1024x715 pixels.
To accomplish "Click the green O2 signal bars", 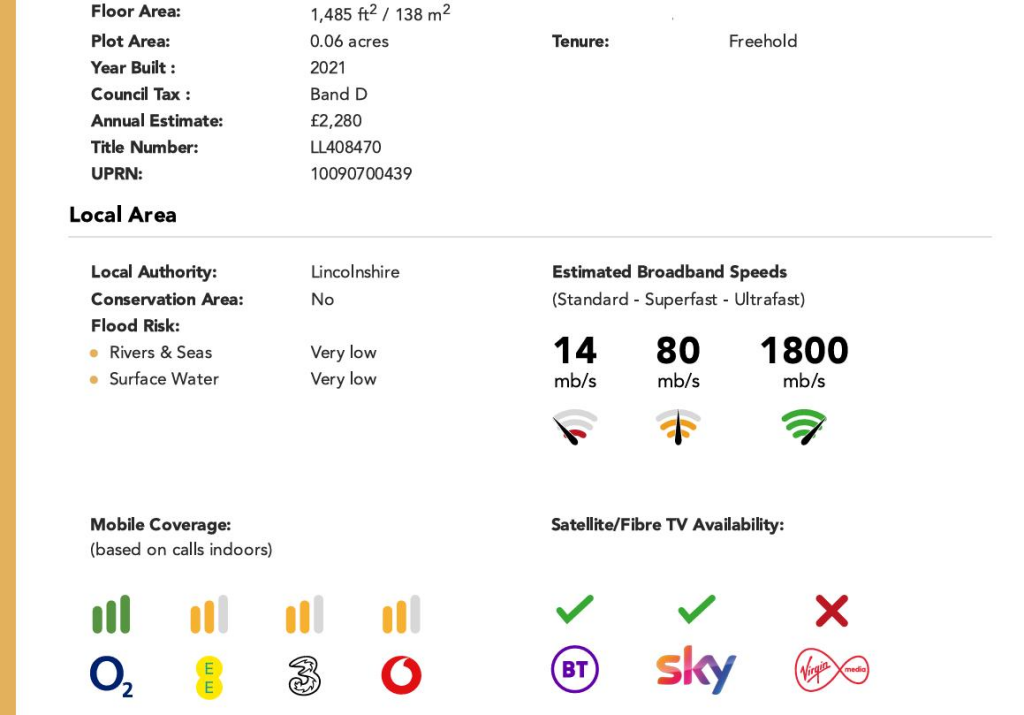I will coord(111,615).
